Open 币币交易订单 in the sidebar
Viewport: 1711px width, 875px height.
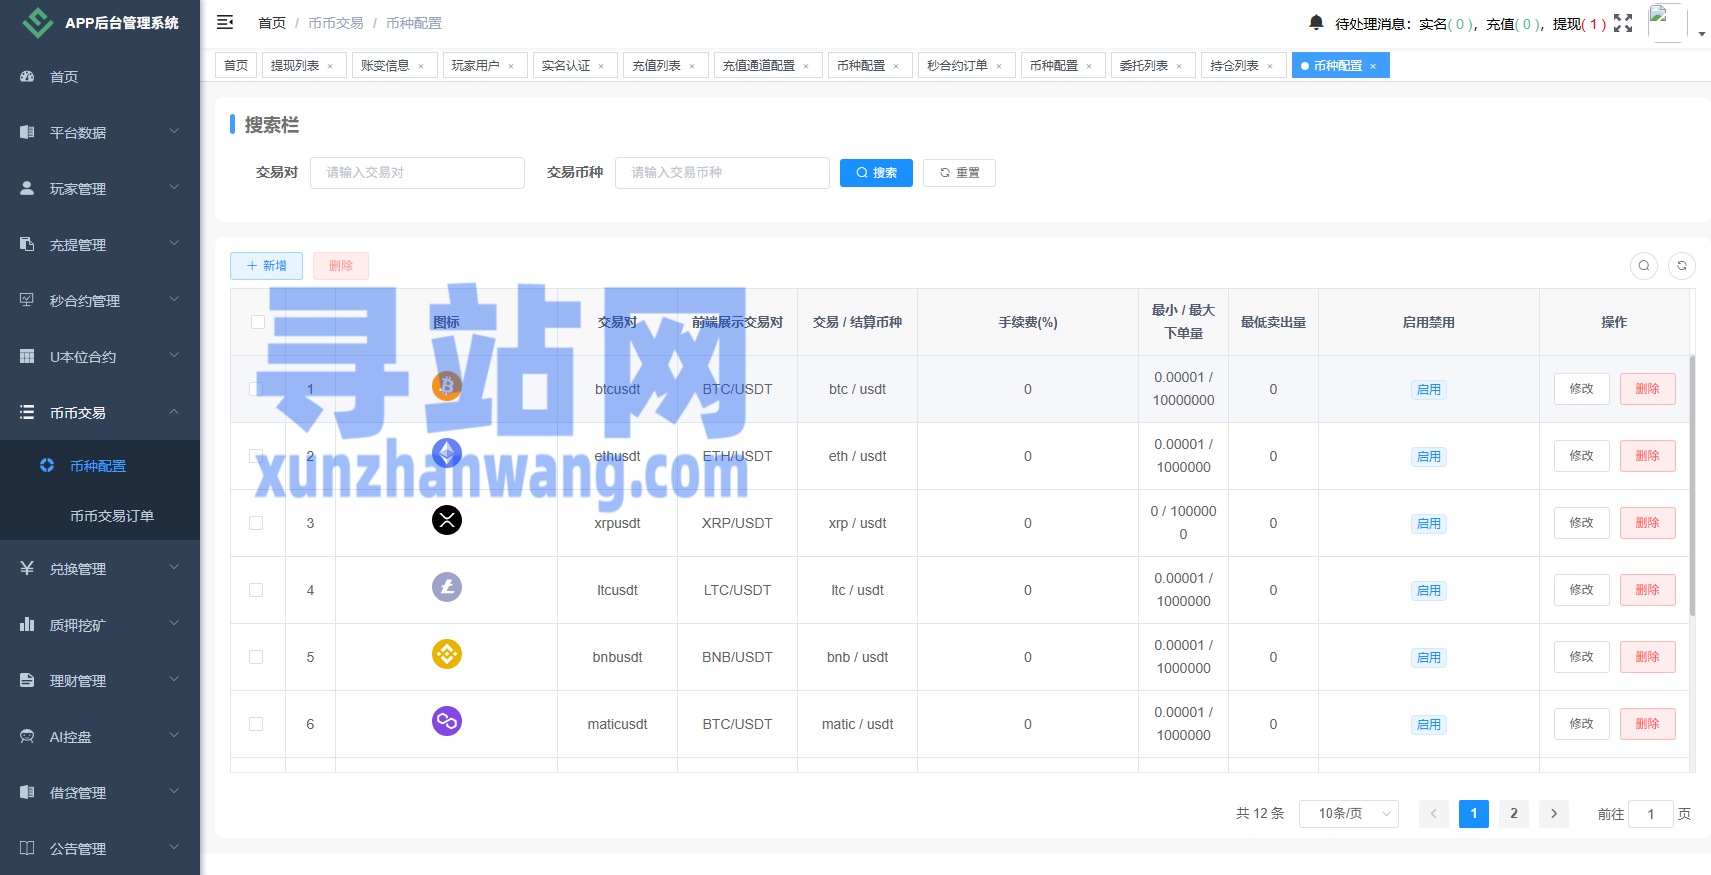(x=112, y=516)
